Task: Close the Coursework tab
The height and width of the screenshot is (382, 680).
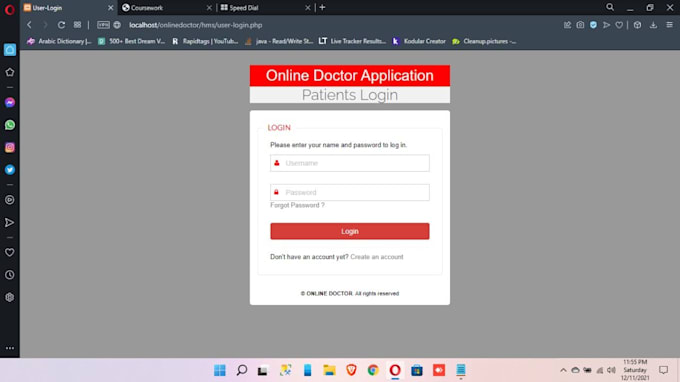Action: (209, 8)
